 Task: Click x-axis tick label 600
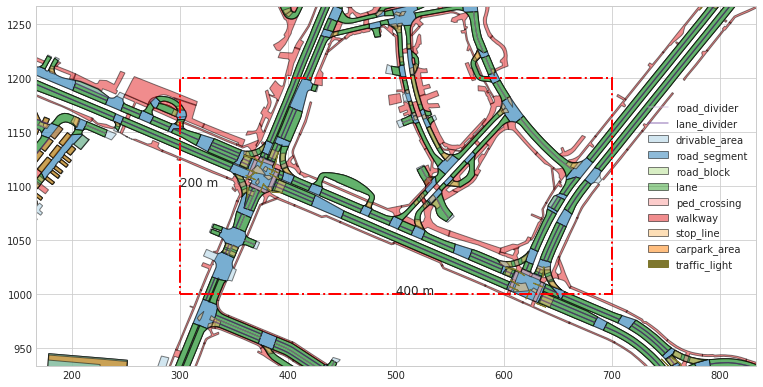pyautogui.click(x=504, y=375)
